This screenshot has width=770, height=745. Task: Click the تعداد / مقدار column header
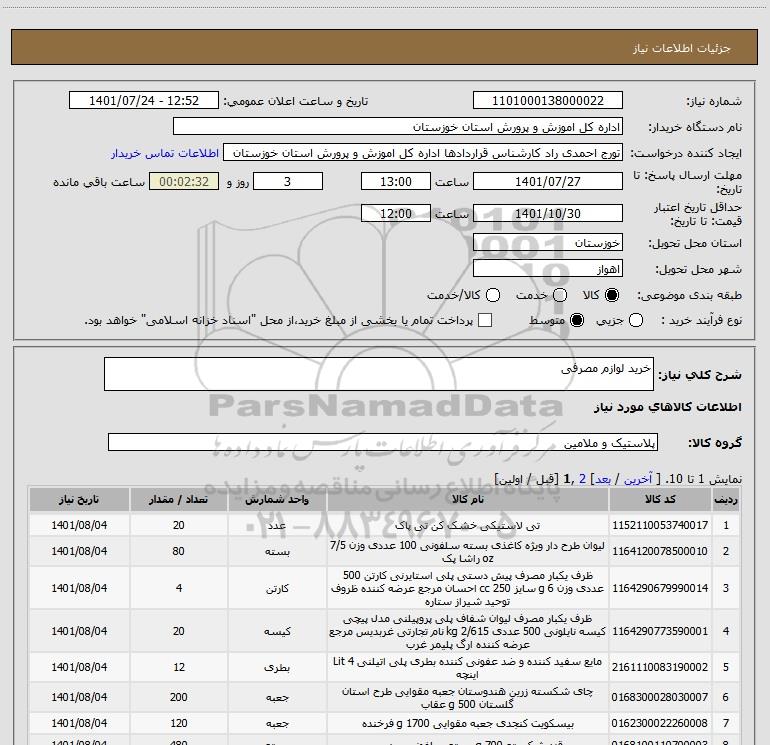click(178, 499)
